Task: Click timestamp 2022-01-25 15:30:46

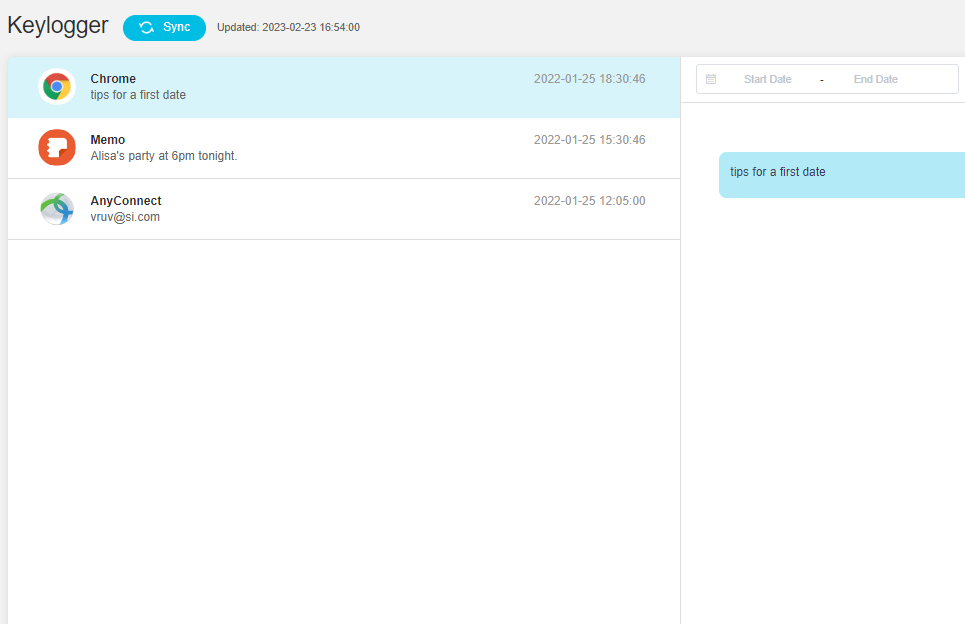Action: point(590,140)
